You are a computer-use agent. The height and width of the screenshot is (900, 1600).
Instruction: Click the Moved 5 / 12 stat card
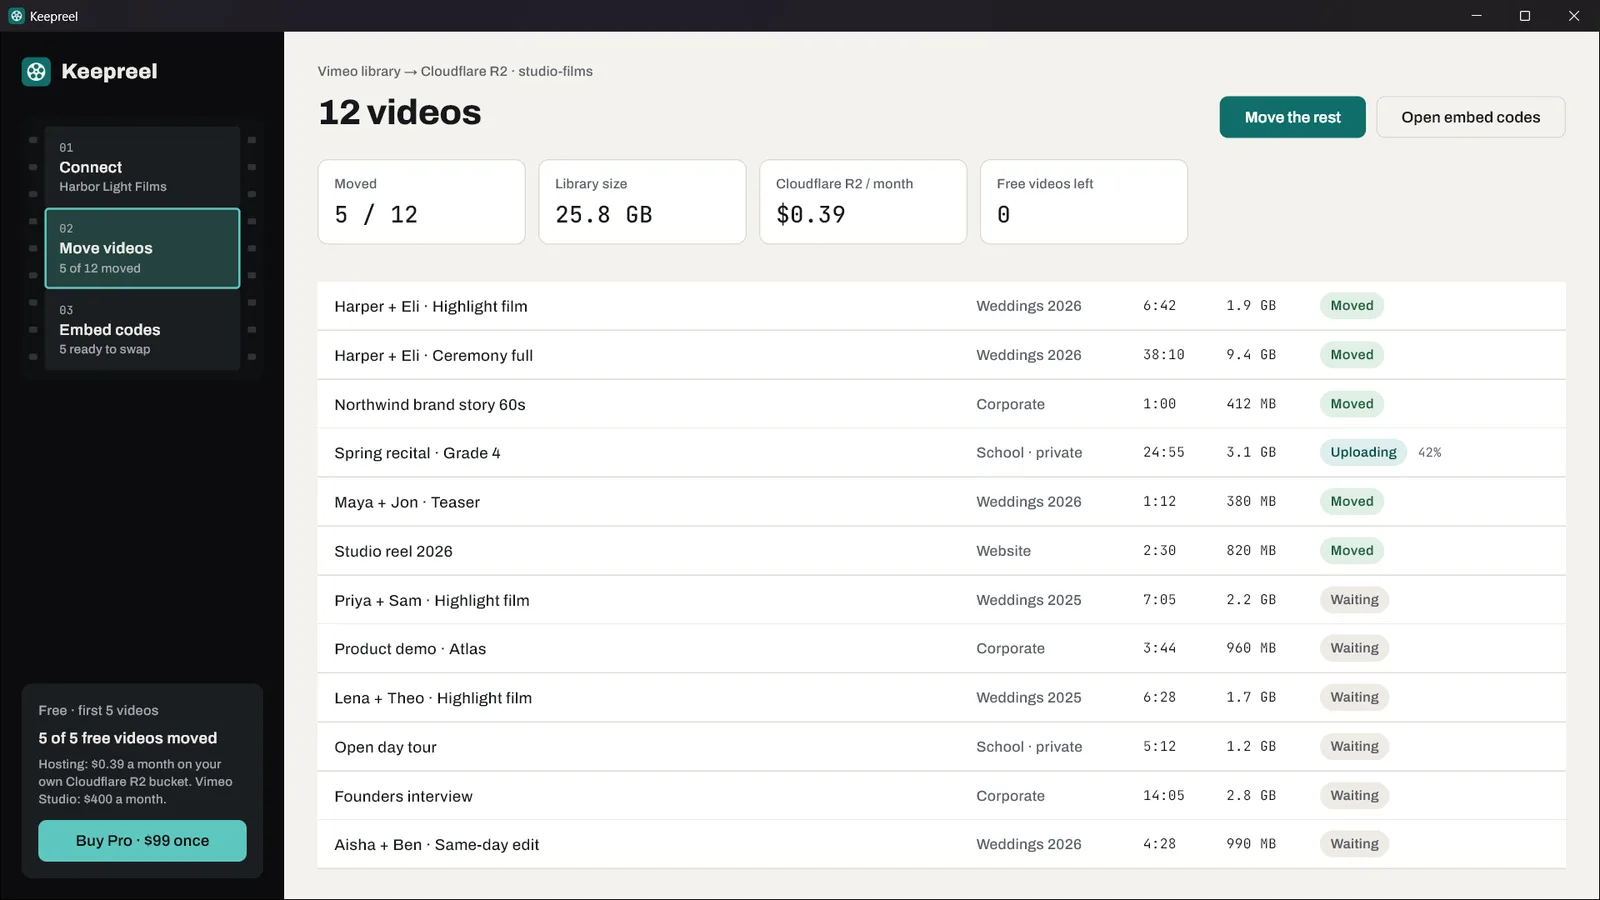pyautogui.click(x=421, y=201)
